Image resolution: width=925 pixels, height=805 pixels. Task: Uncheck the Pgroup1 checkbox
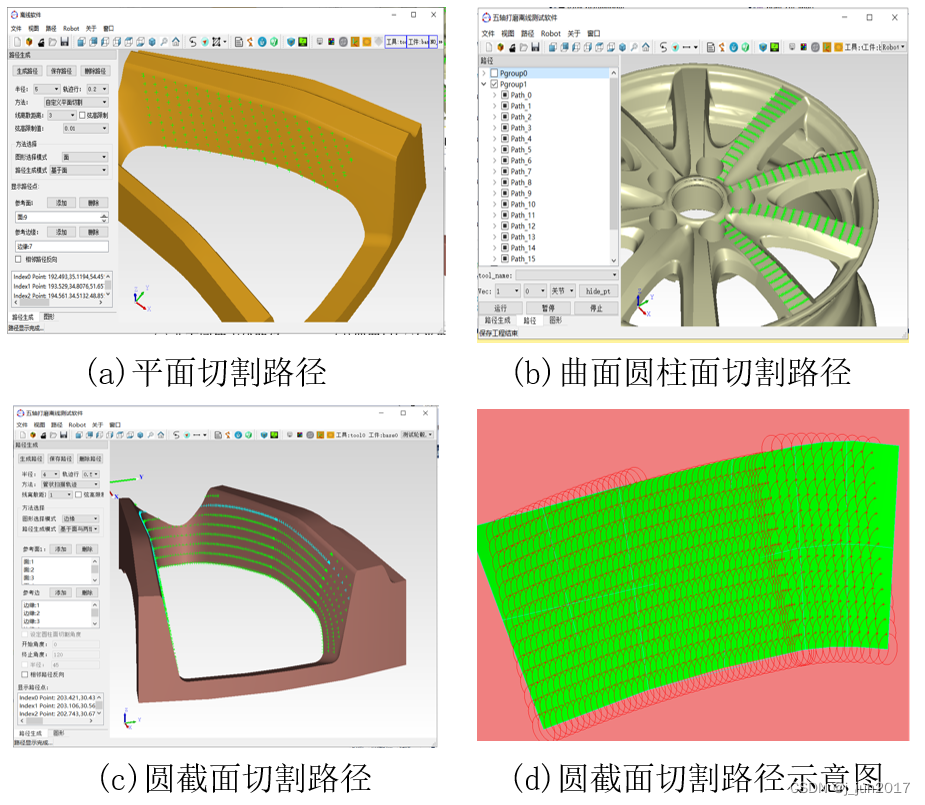[494, 85]
